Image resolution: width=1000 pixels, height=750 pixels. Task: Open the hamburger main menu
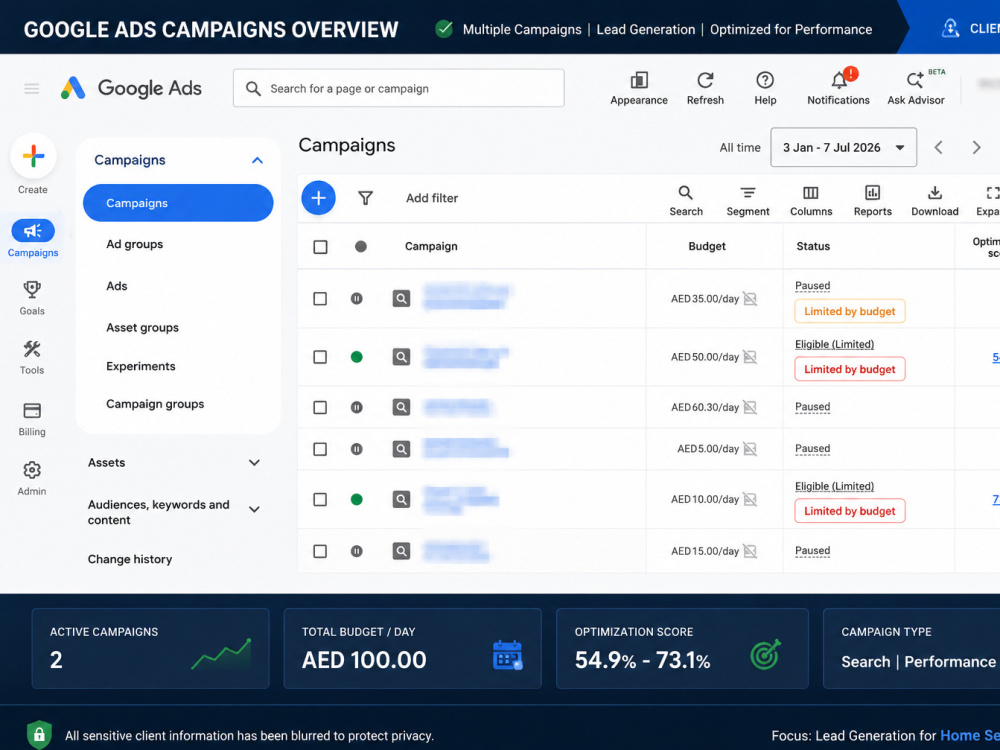pos(32,89)
